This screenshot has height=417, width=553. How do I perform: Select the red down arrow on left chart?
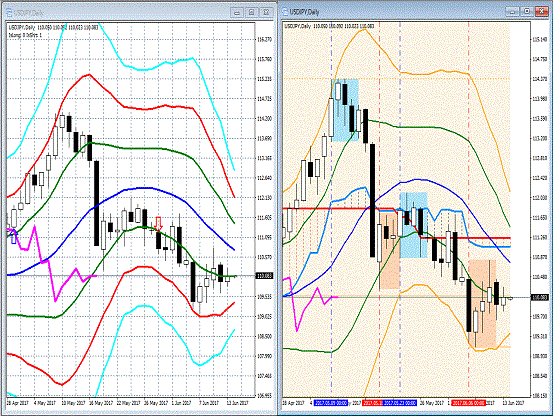(x=158, y=223)
